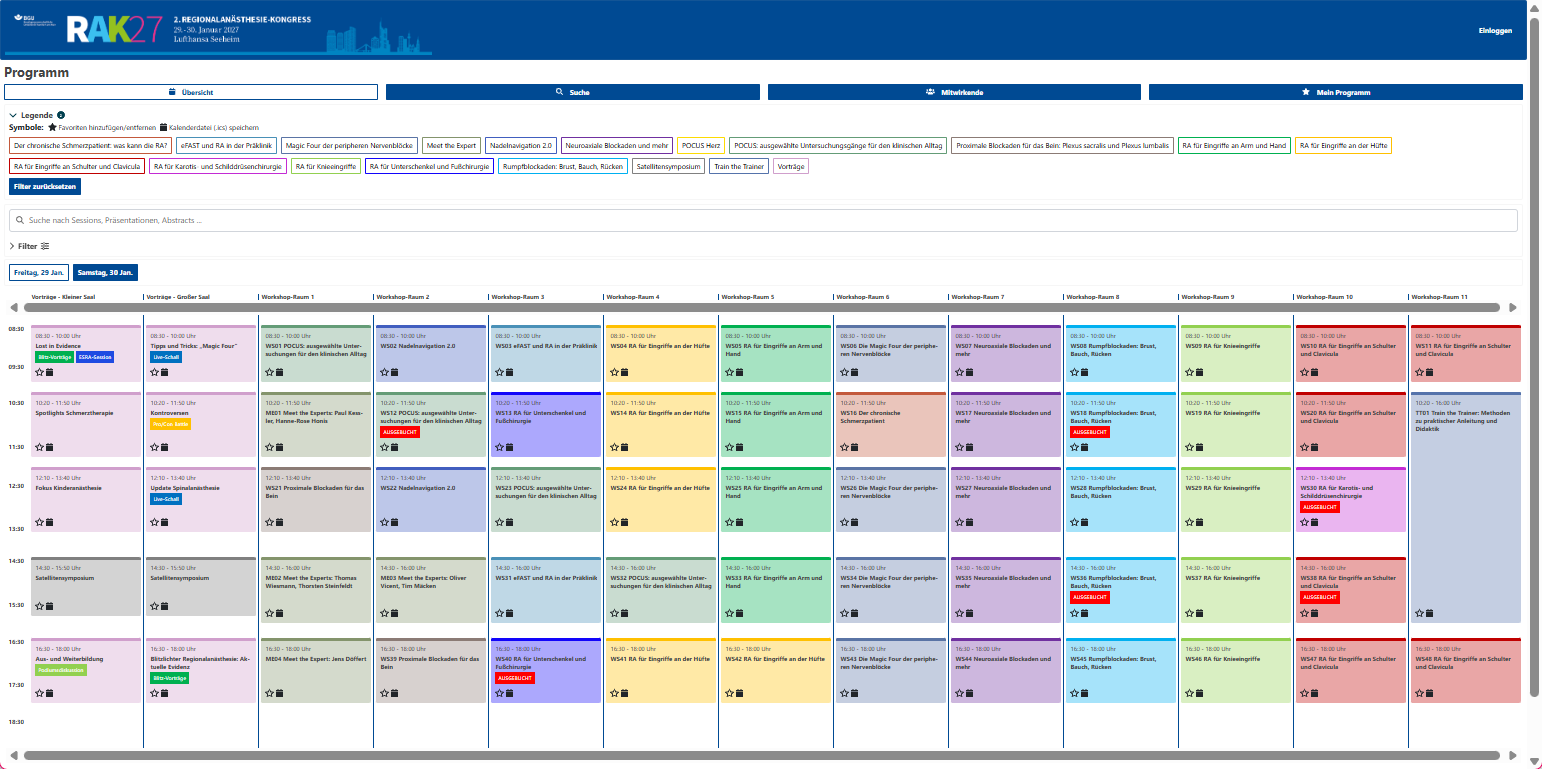Viewport: 1542px width, 769px height.
Task: Click the left arrow of room scroller
Action: 14,308
